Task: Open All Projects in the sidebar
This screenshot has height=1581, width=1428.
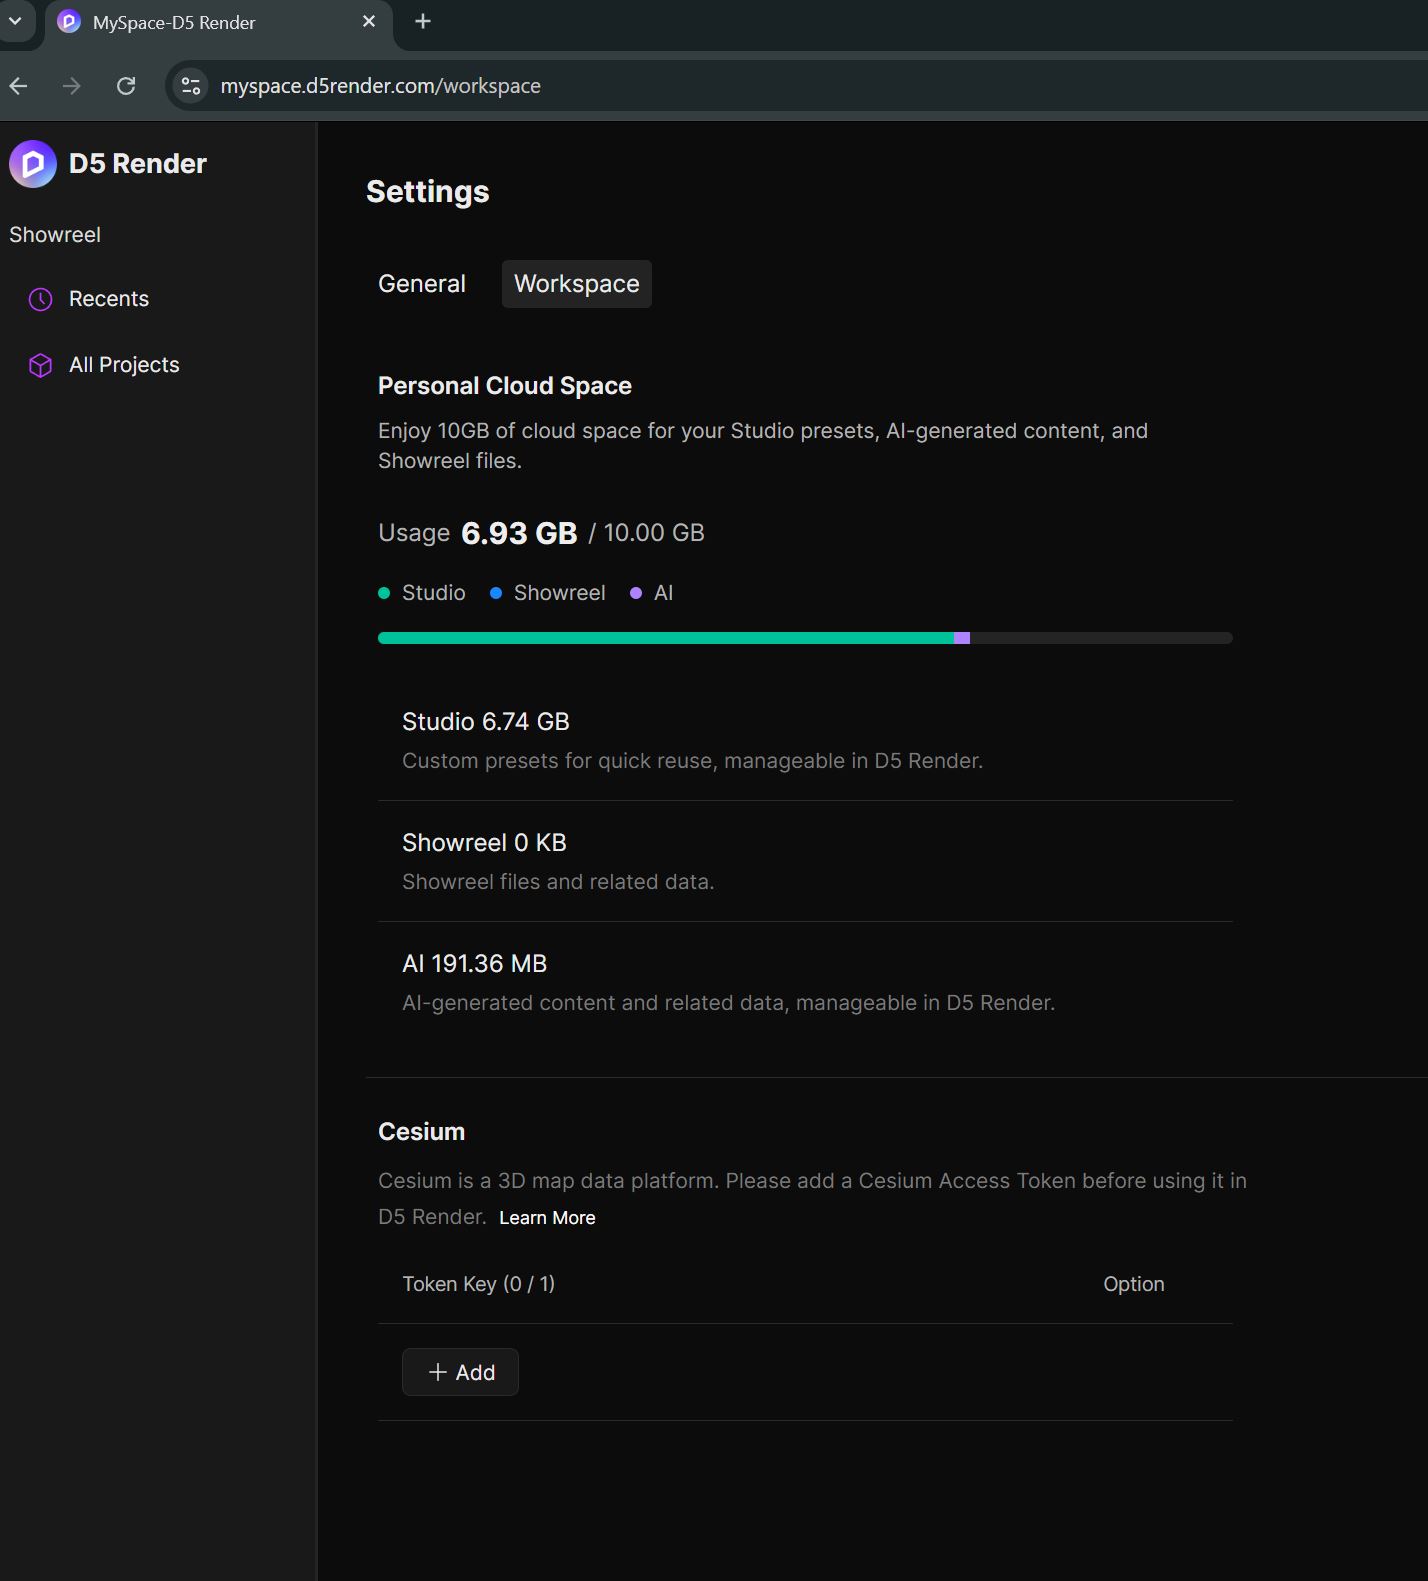Action: [124, 365]
